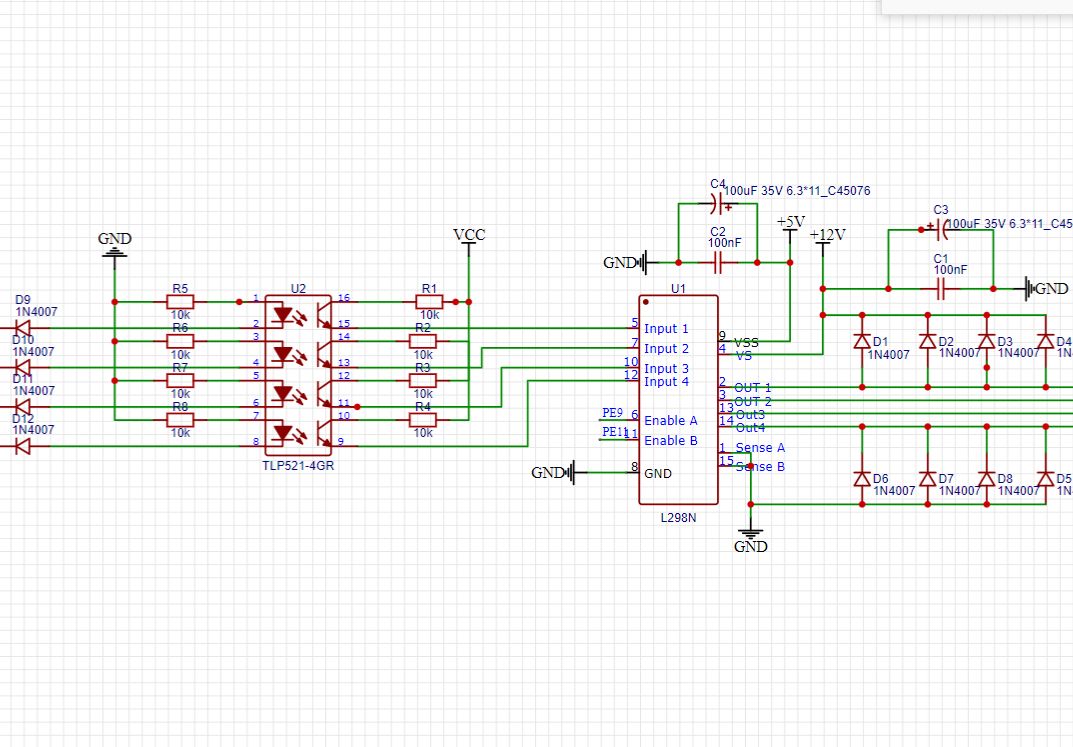
Task: Select capacitor C1 on the 12V rail
Action: pos(941,289)
